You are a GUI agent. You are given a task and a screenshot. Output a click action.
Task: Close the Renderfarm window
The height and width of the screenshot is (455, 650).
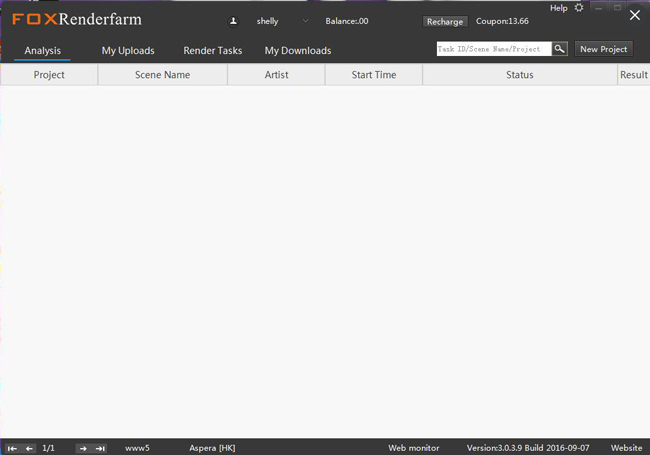click(635, 15)
